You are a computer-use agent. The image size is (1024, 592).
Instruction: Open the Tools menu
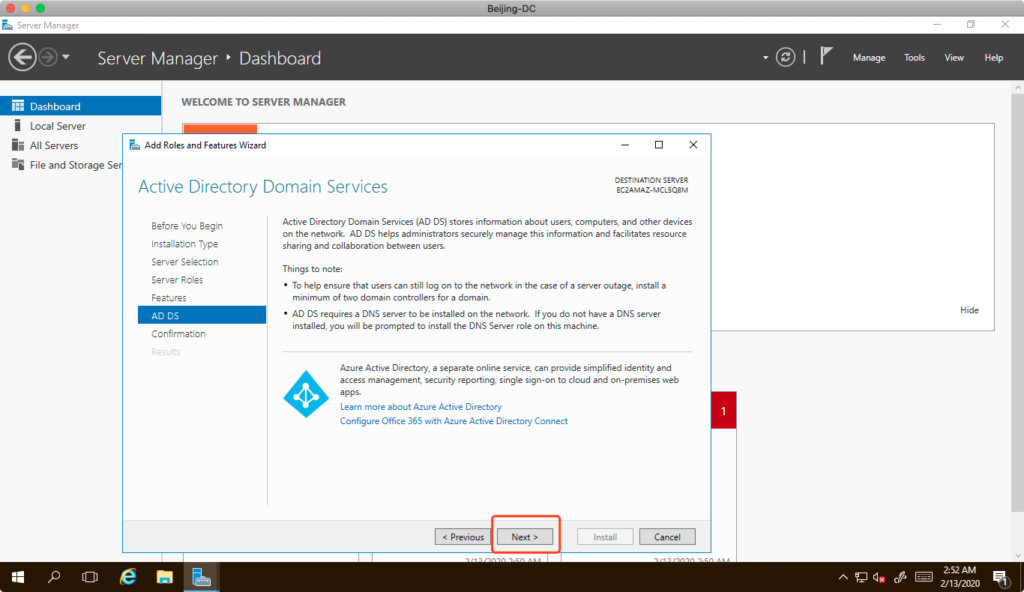tap(914, 58)
